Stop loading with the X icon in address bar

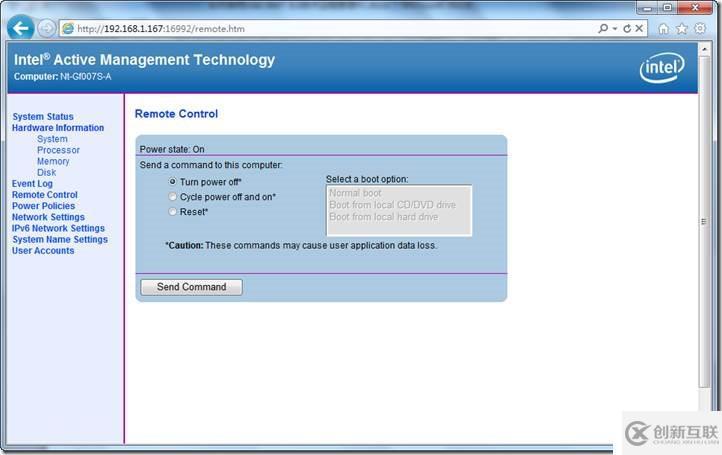pos(639,29)
